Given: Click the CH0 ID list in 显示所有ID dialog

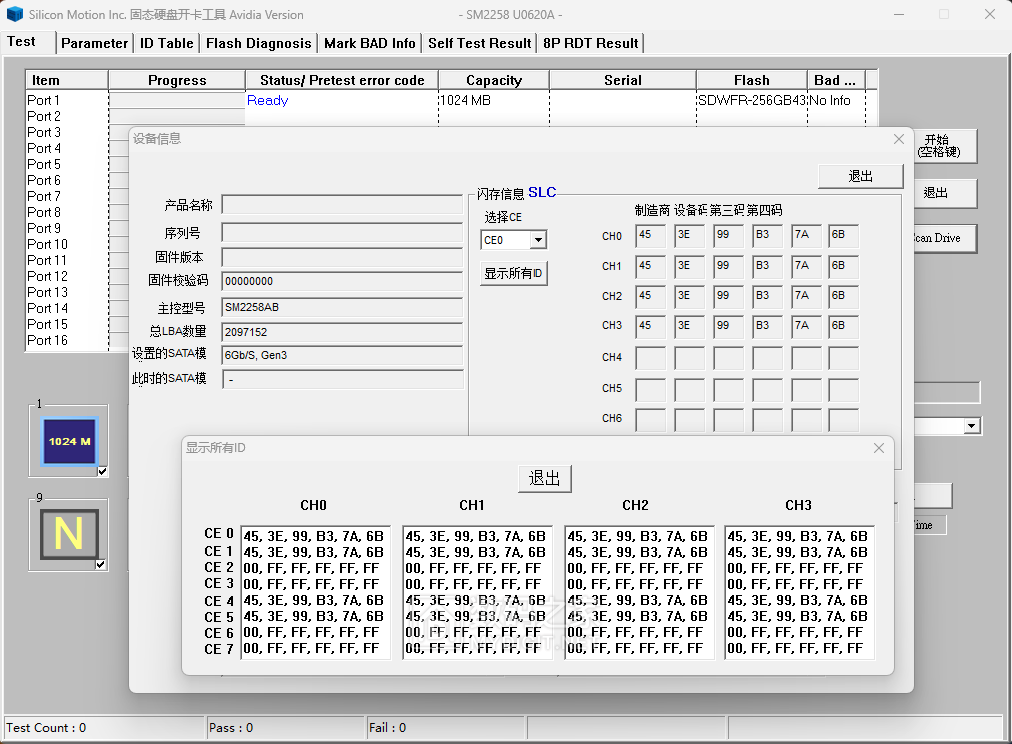Looking at the screenshot, I should click(x=316, y=592).
